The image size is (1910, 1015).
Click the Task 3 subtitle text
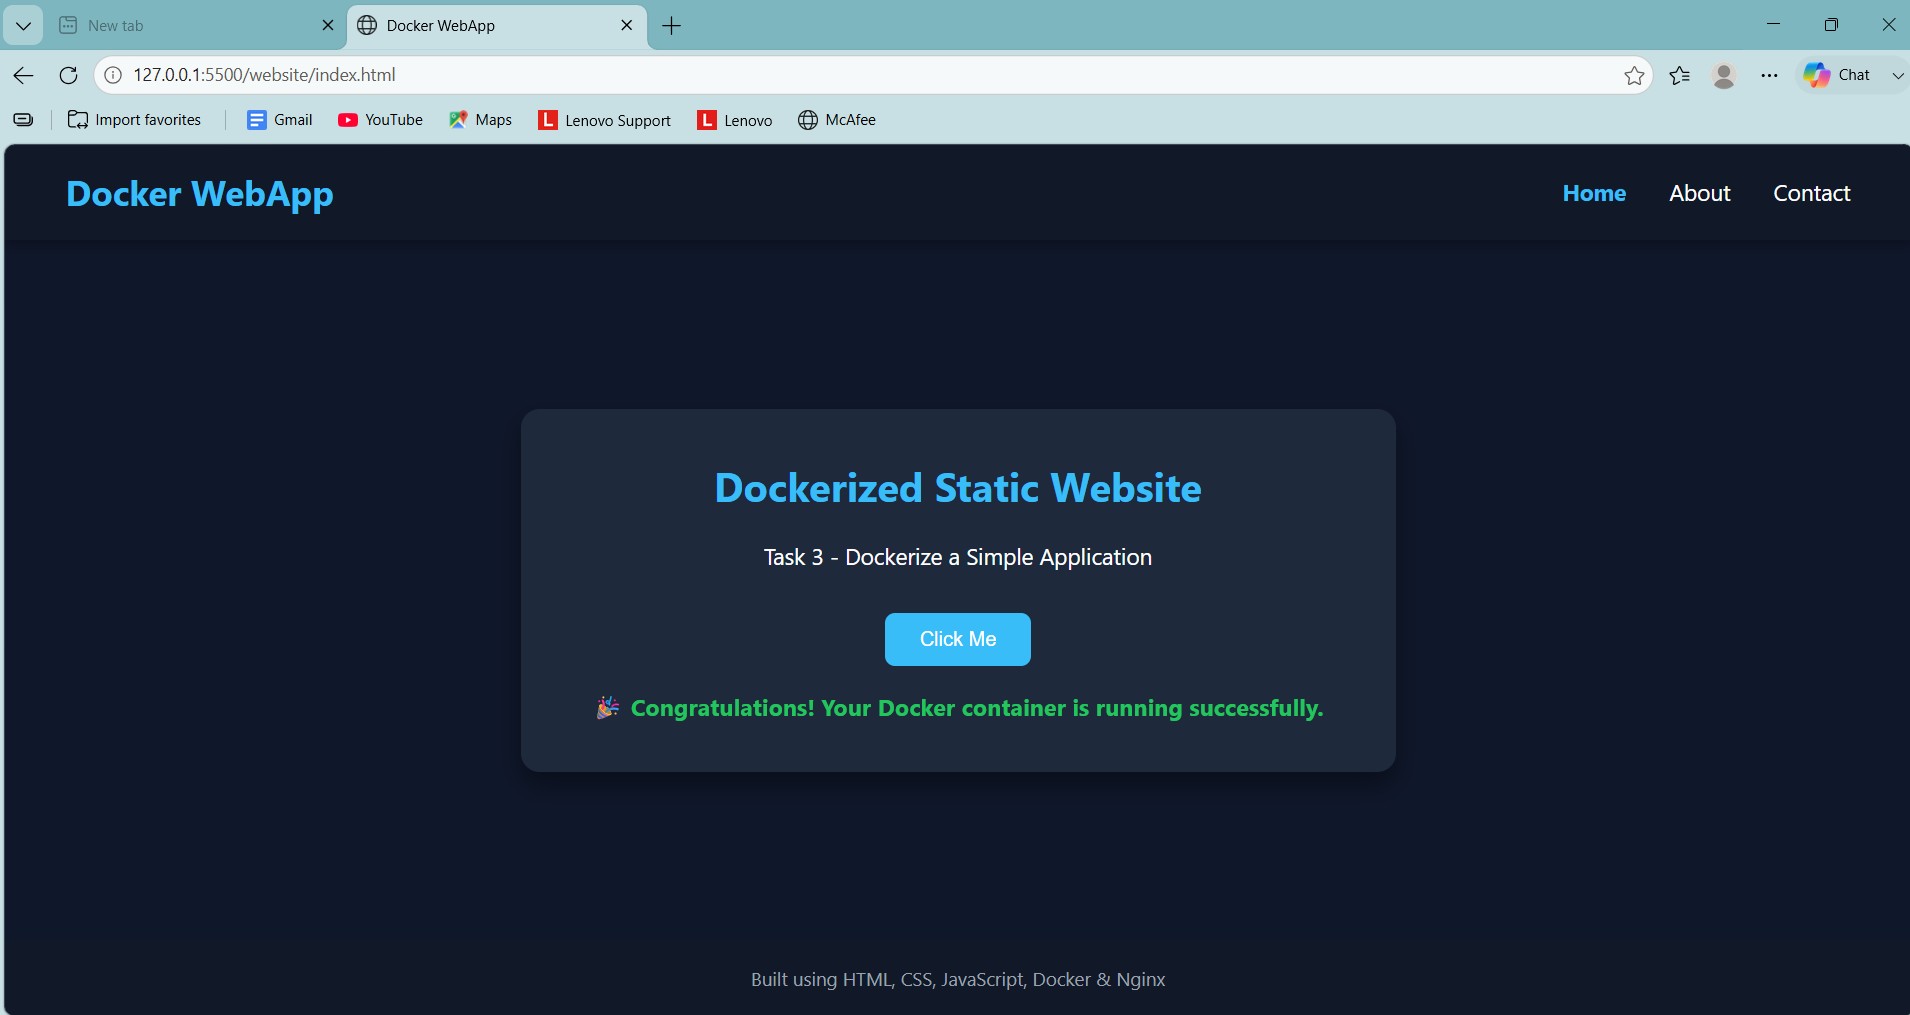[957, 557]
